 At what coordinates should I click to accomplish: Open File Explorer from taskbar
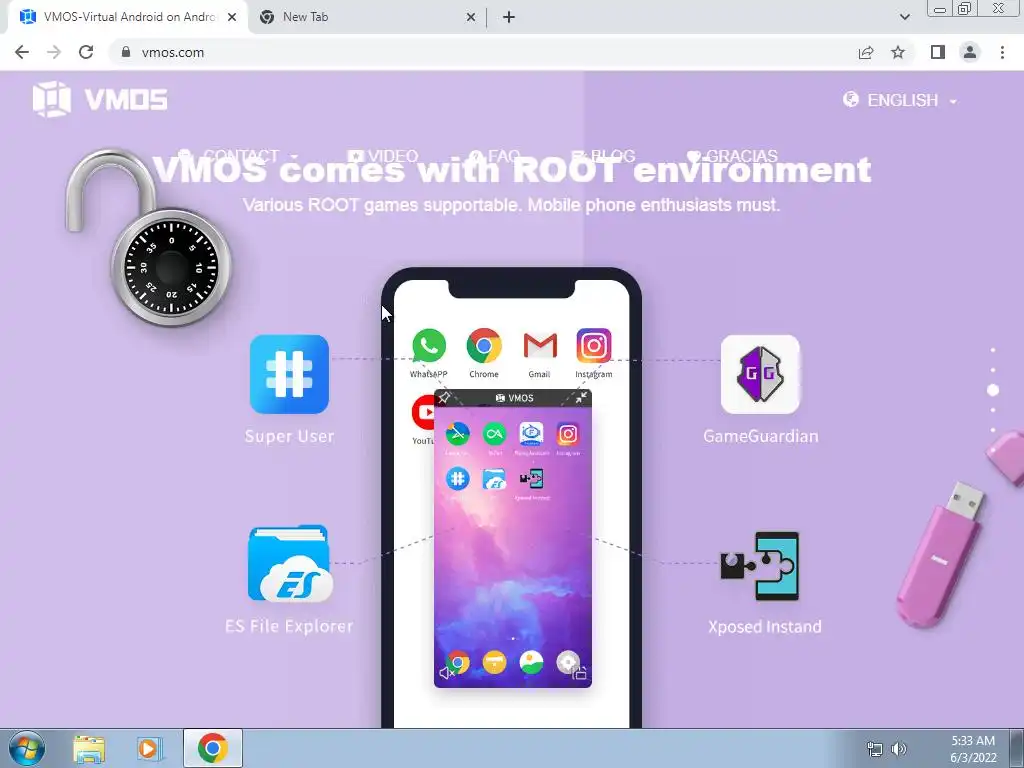(x=89, y=749)
